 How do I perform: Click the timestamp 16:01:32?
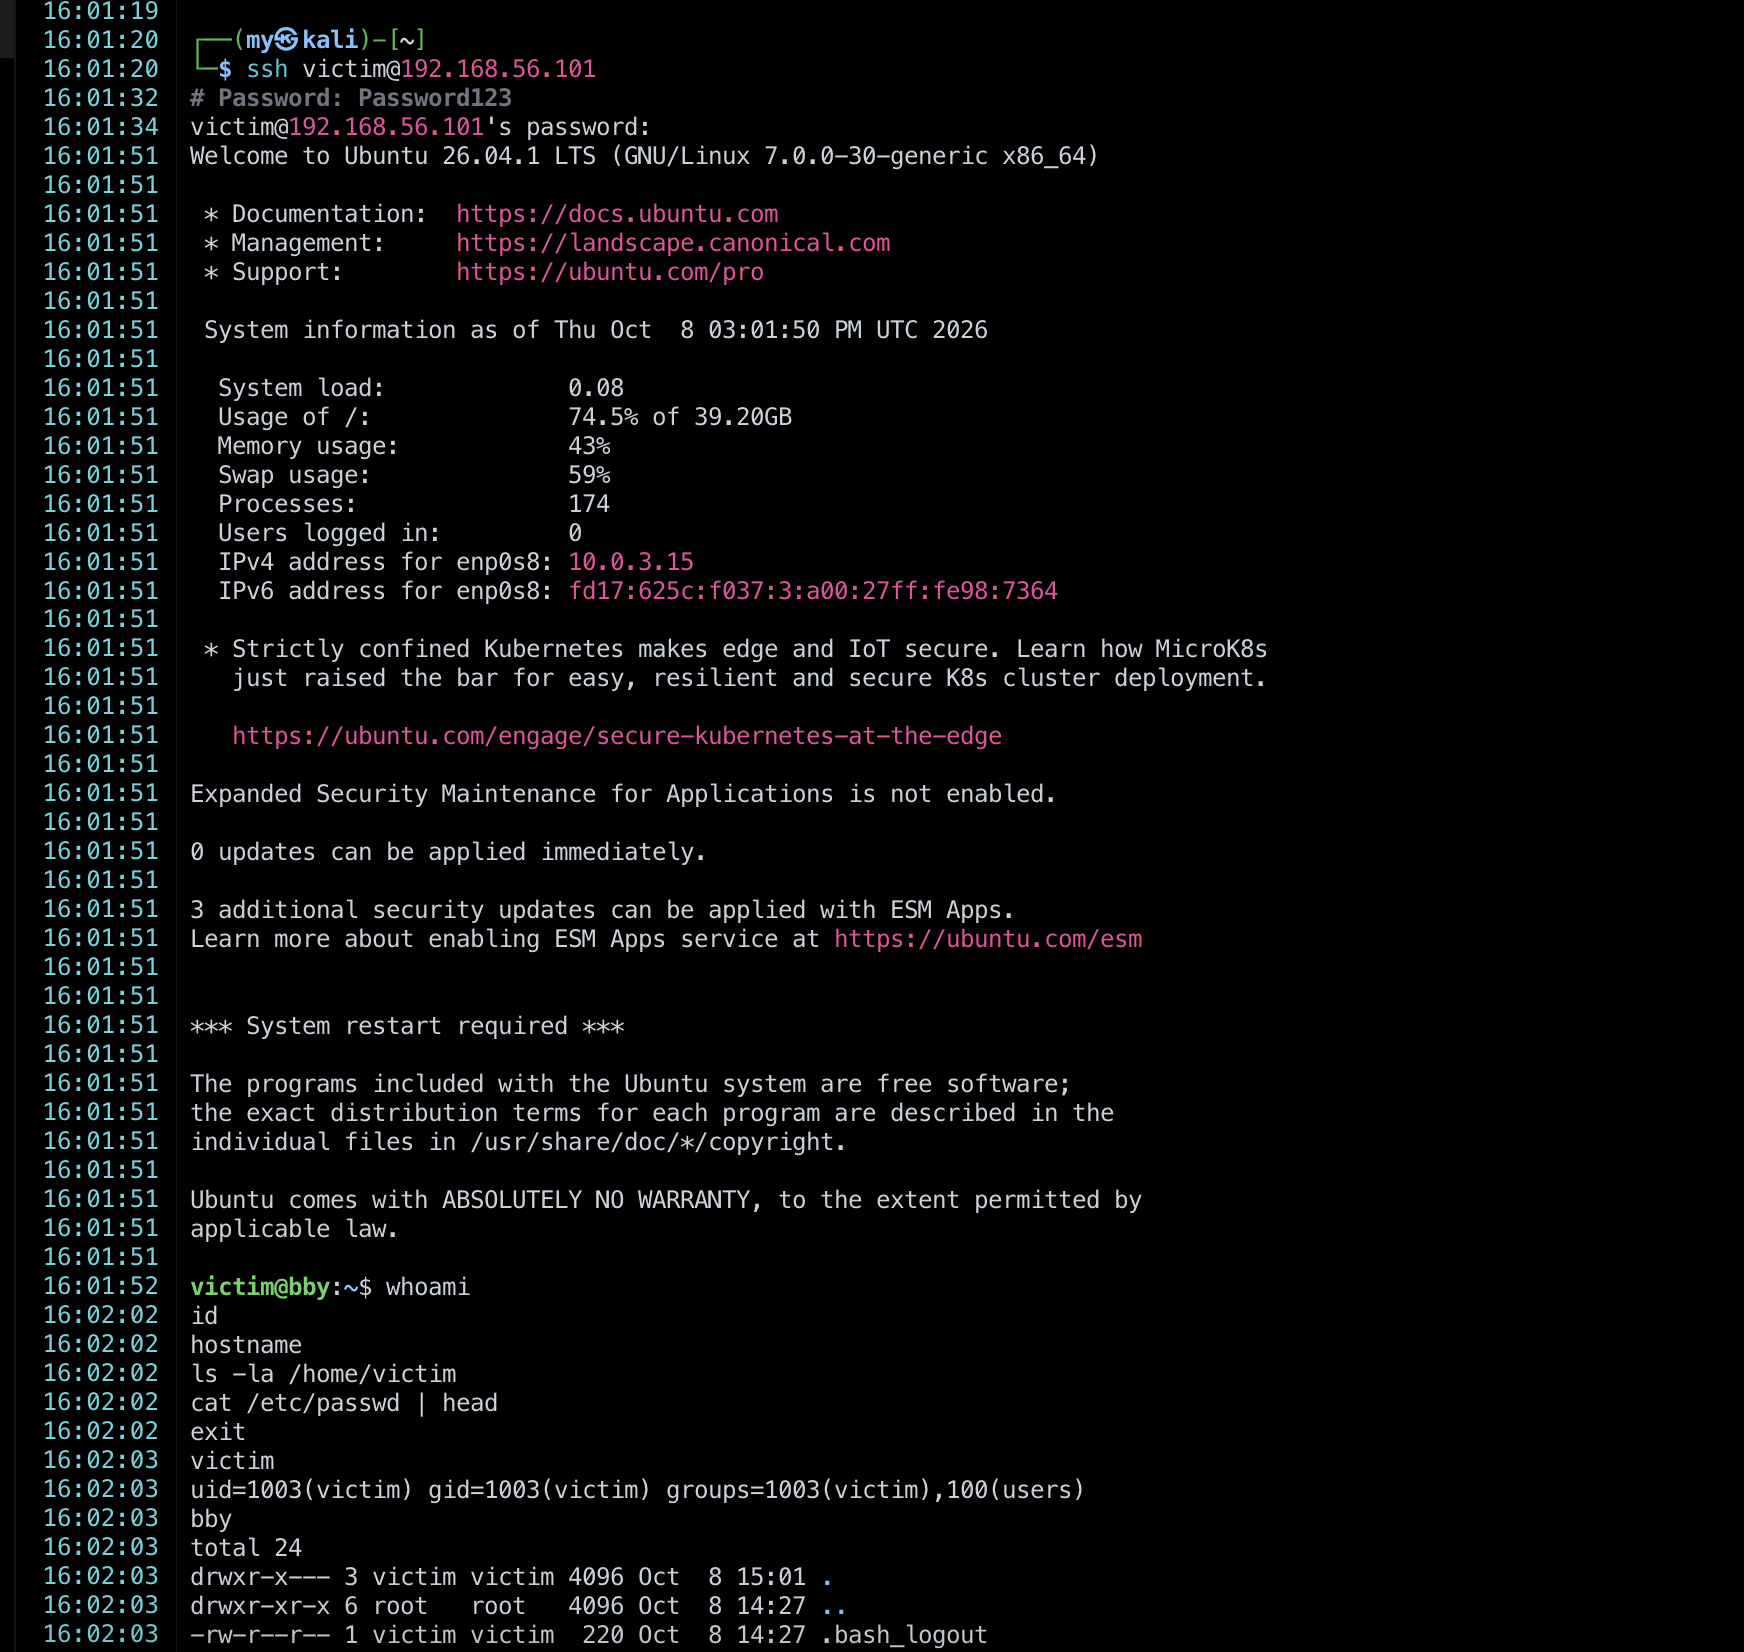(x=101, y=98)
